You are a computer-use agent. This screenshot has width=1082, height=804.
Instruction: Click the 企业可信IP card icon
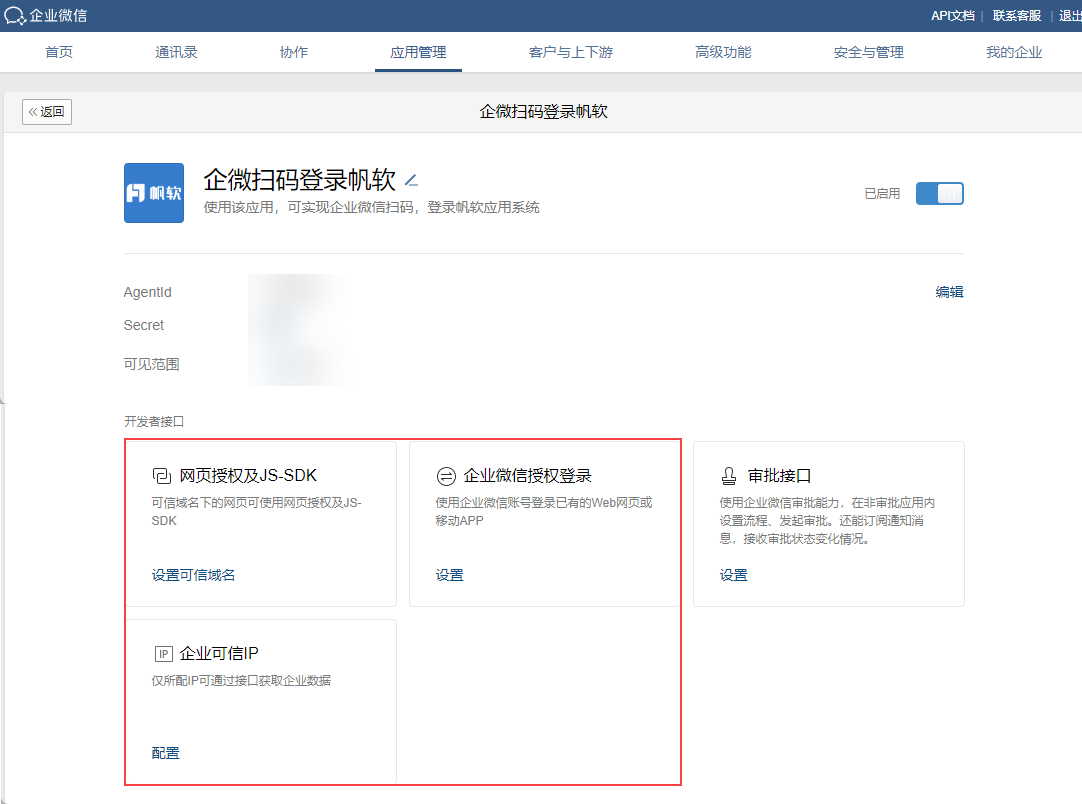pos(164,654)
